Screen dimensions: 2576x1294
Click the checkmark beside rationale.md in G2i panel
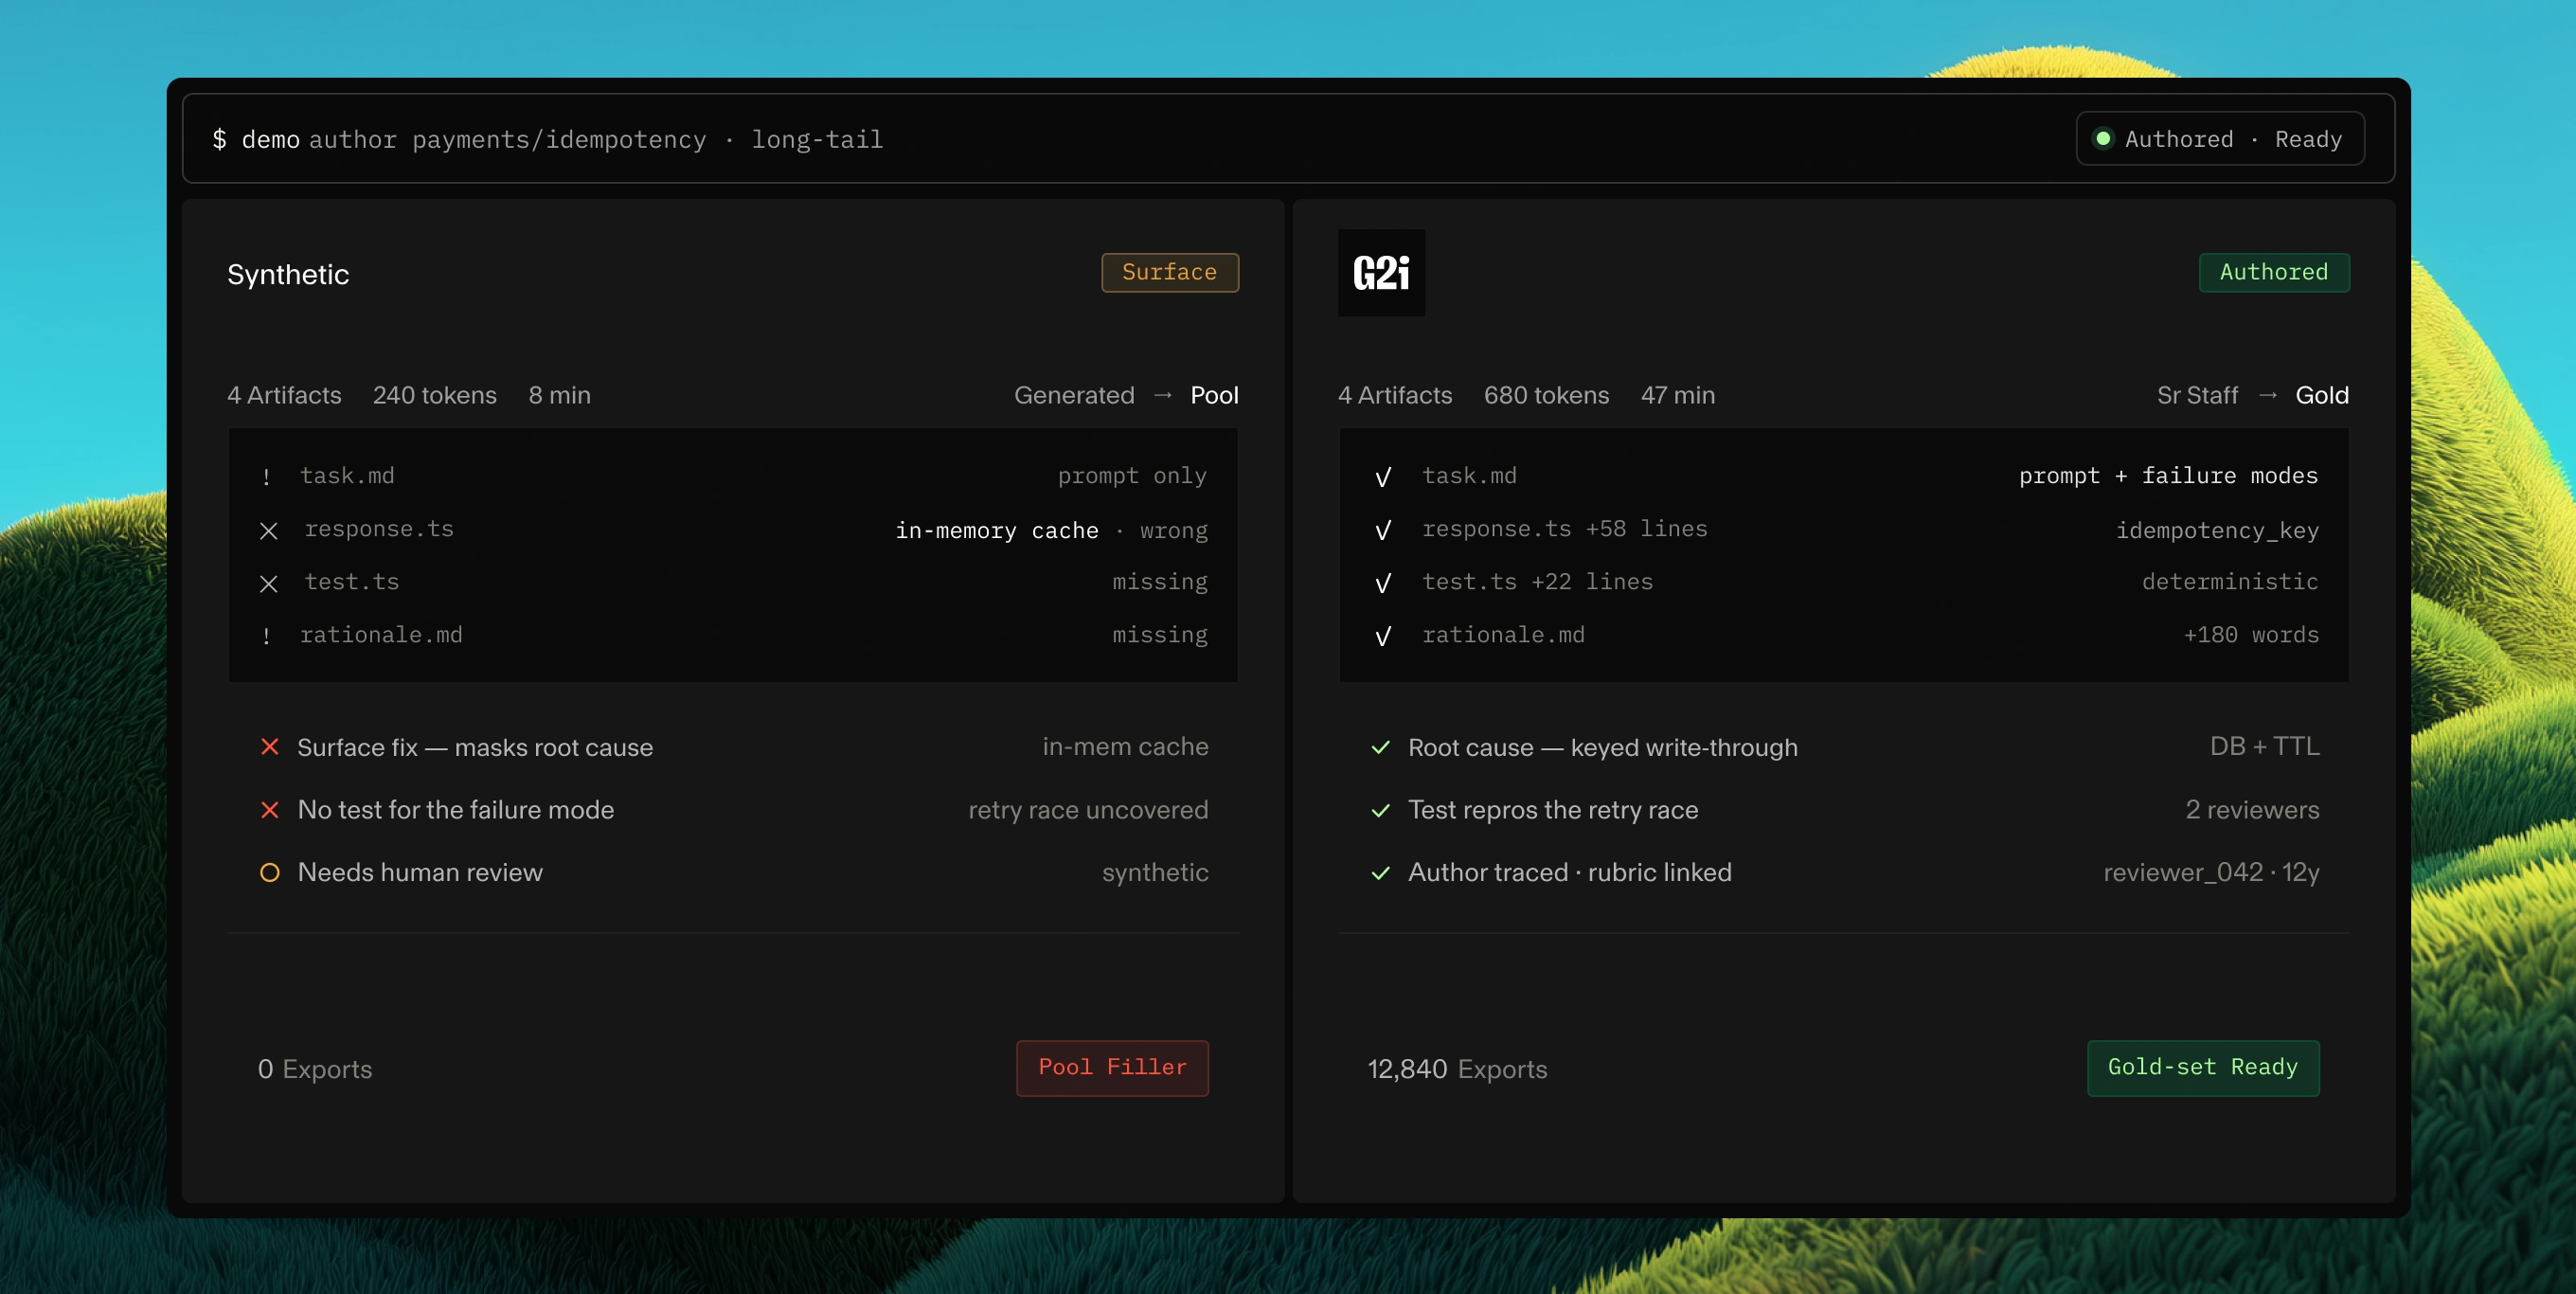pos(1383,636)
